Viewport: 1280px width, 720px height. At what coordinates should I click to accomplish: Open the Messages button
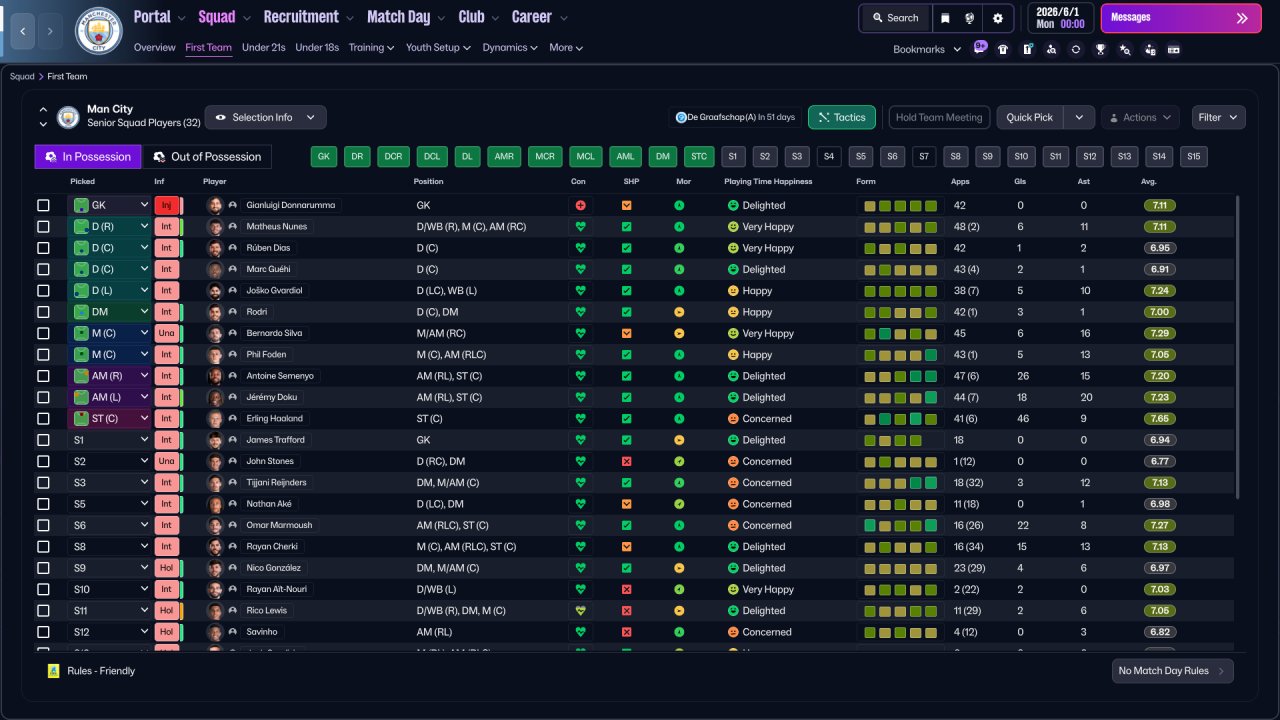click(x=1181, y=18)
